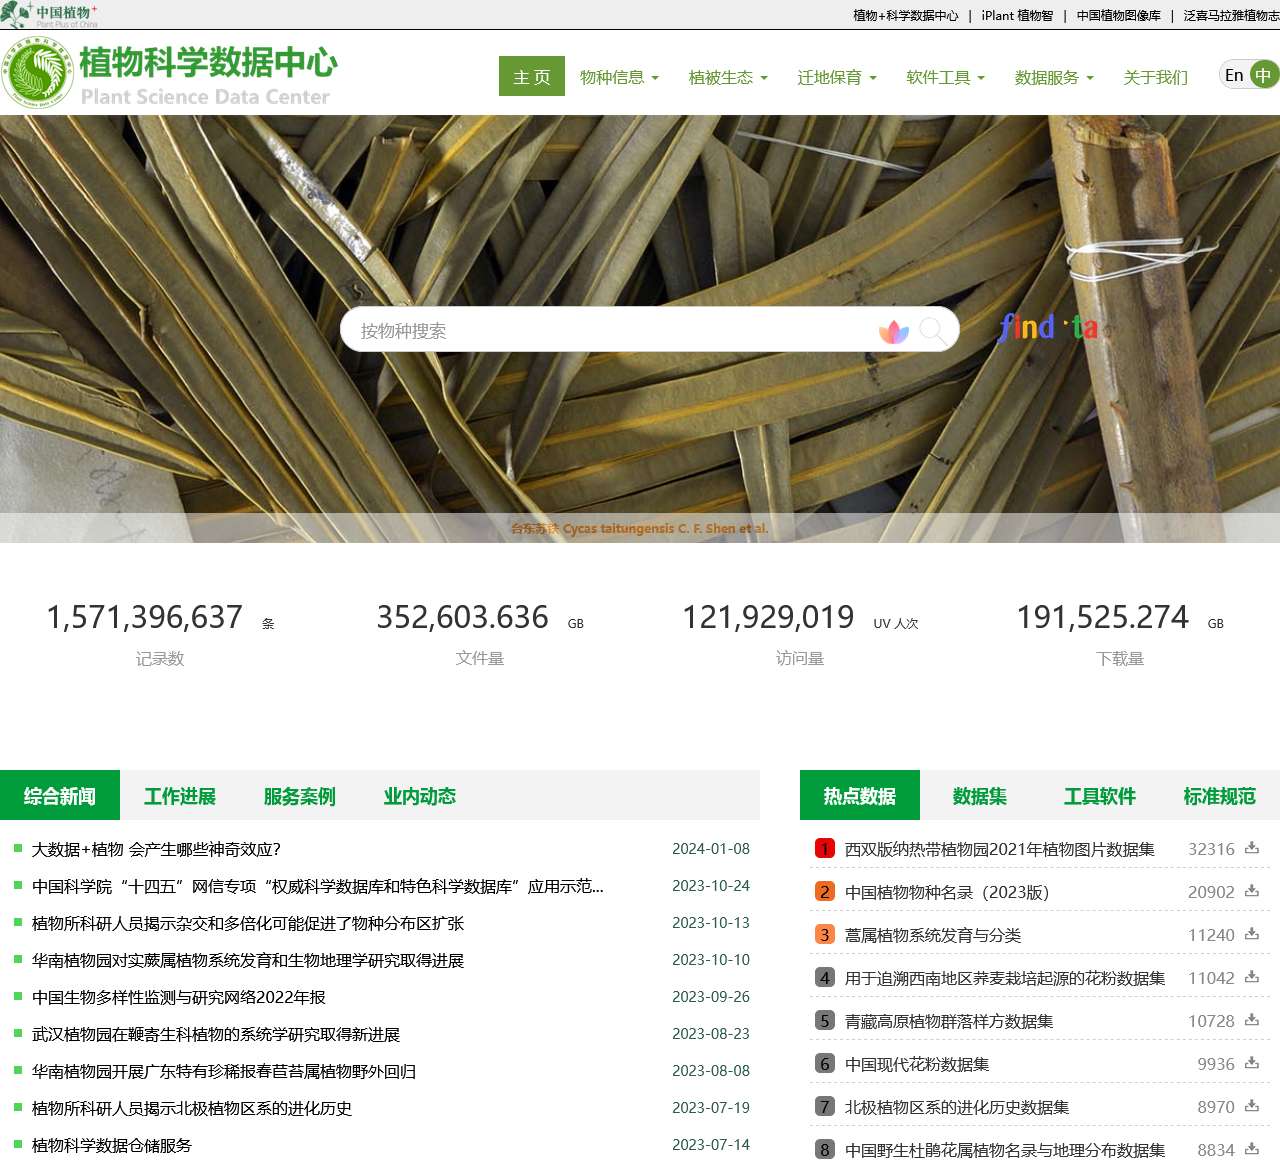Switch to the 工作进展 news tab
Image resolution: width=1280 pixels, height=1167 pixels.
pyautogui.click(x=180, y=796)
